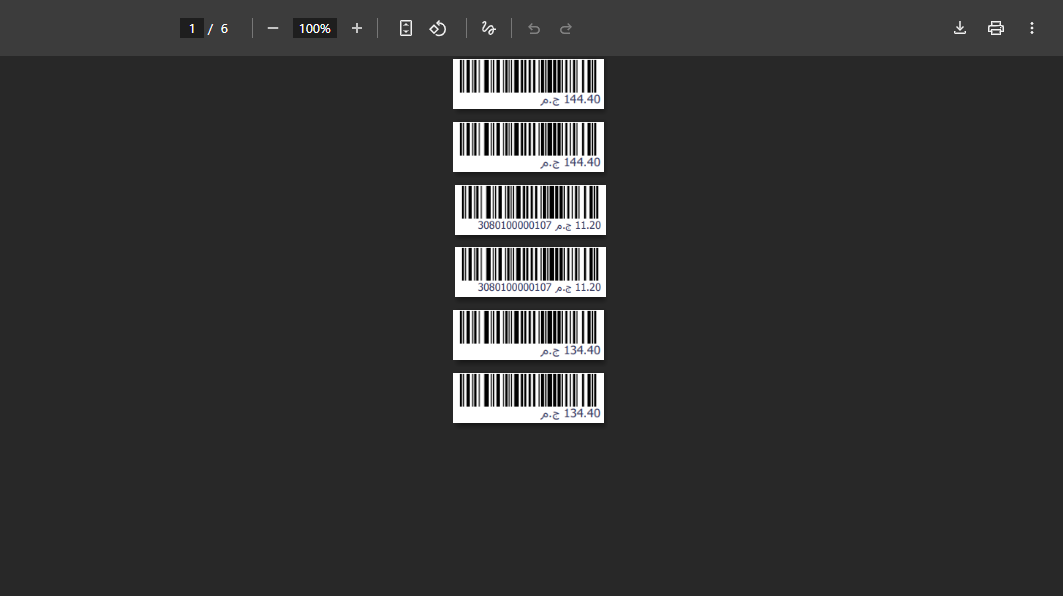1063x596 pixels.
Task: Click the redo arrow icon
Action: pyautogui.click(x=566, y=28)
